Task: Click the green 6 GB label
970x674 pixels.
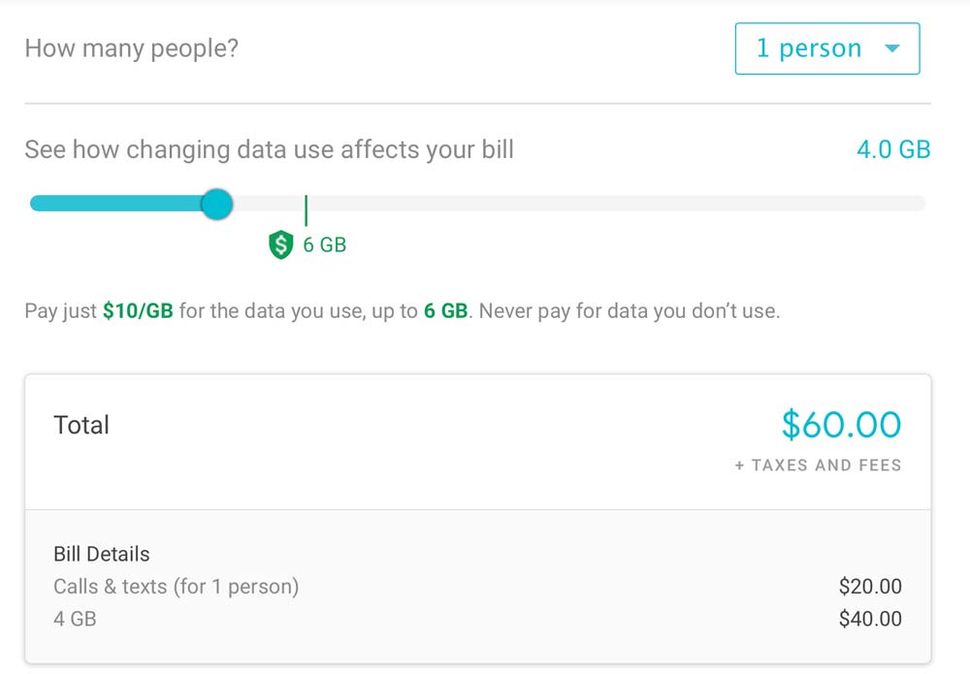Action: 327,243
